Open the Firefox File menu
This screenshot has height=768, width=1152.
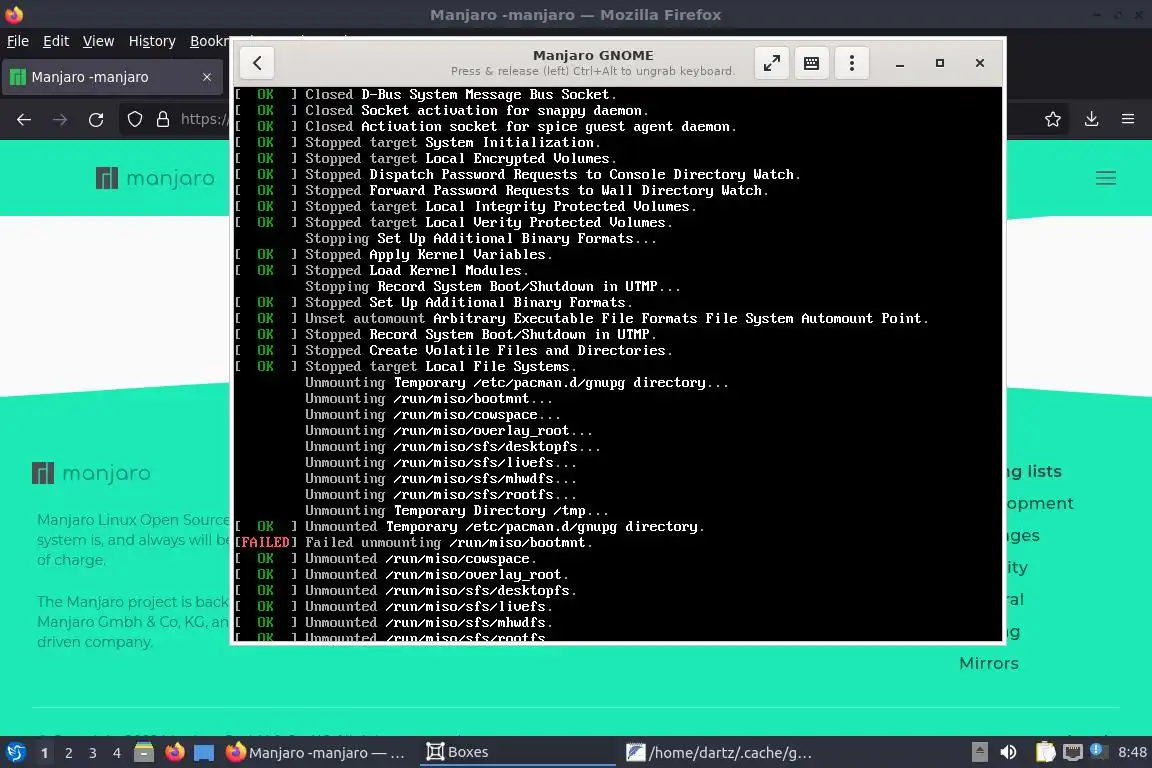coord(18,41)
